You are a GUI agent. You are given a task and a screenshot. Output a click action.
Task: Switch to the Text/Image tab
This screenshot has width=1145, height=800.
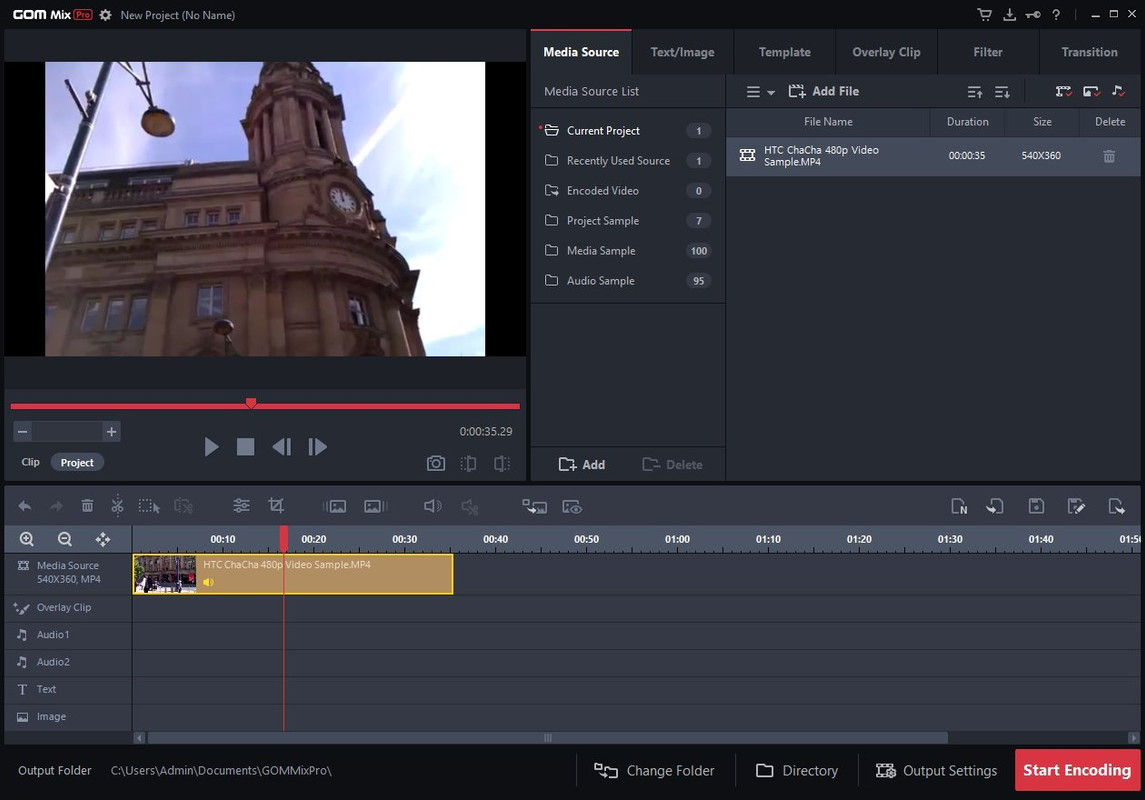click(x=682, y=52)
